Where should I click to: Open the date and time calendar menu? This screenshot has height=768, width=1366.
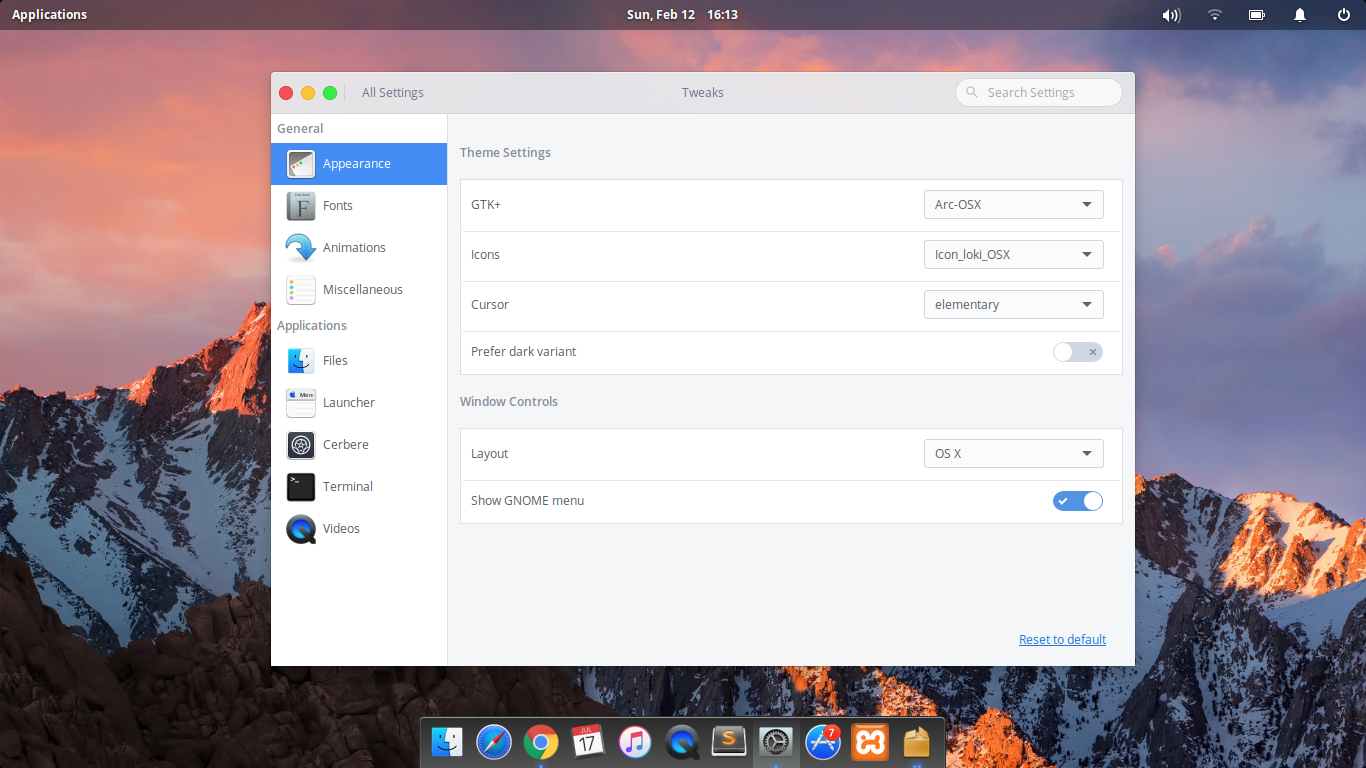(682, 15)
